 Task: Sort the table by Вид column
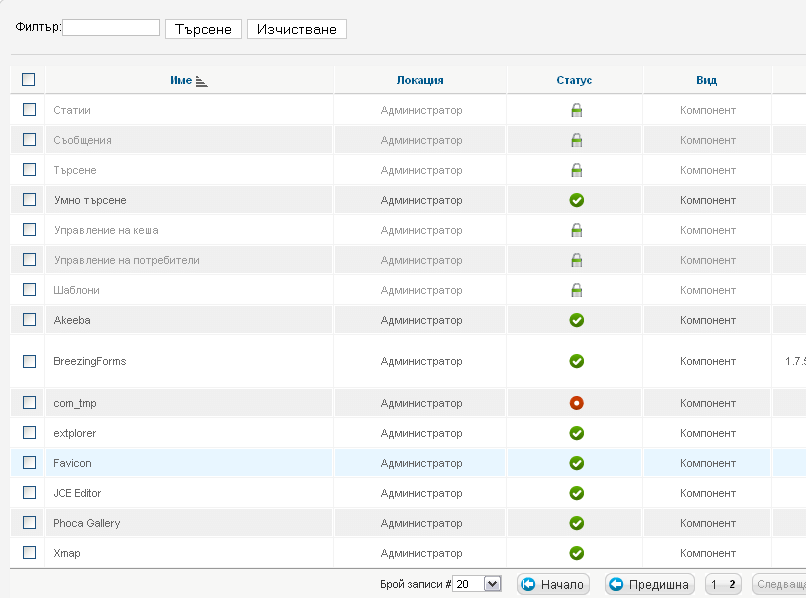pos(707,80)
